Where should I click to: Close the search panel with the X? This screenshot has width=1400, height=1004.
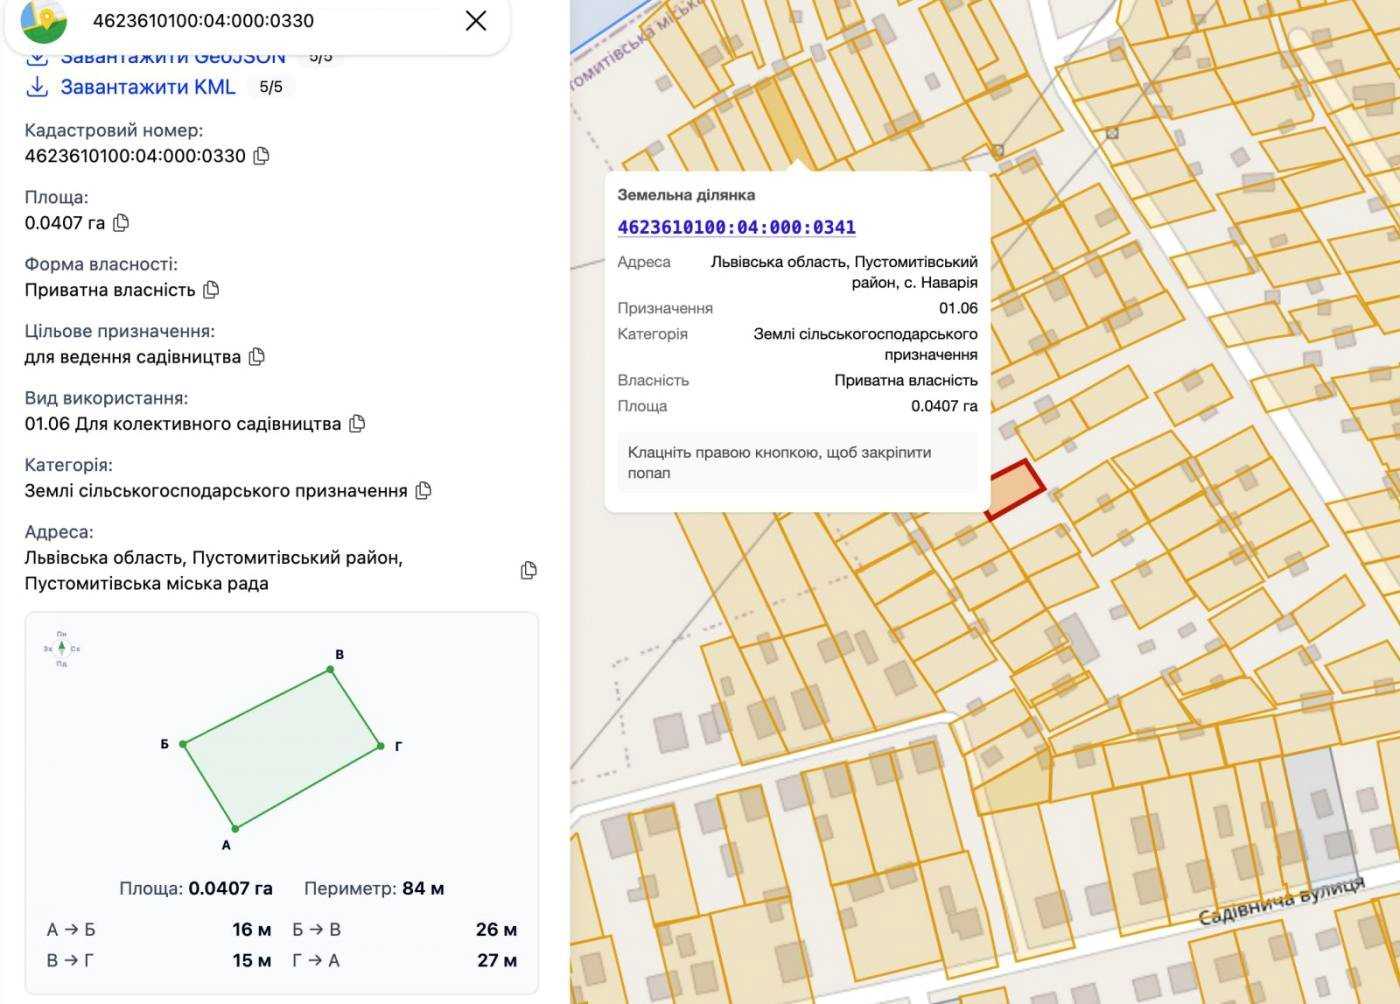[x=476, y=20]
